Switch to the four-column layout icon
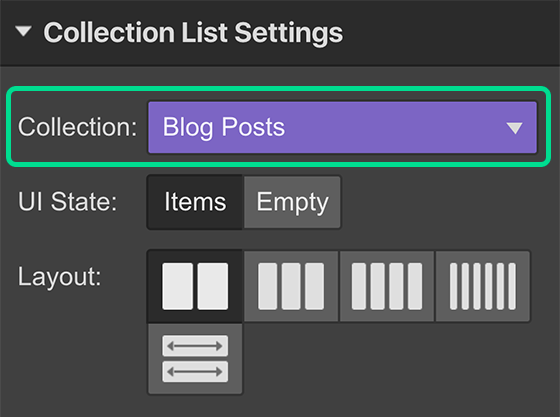This screenshot has height=417, width=560. (x=387, y=286)
